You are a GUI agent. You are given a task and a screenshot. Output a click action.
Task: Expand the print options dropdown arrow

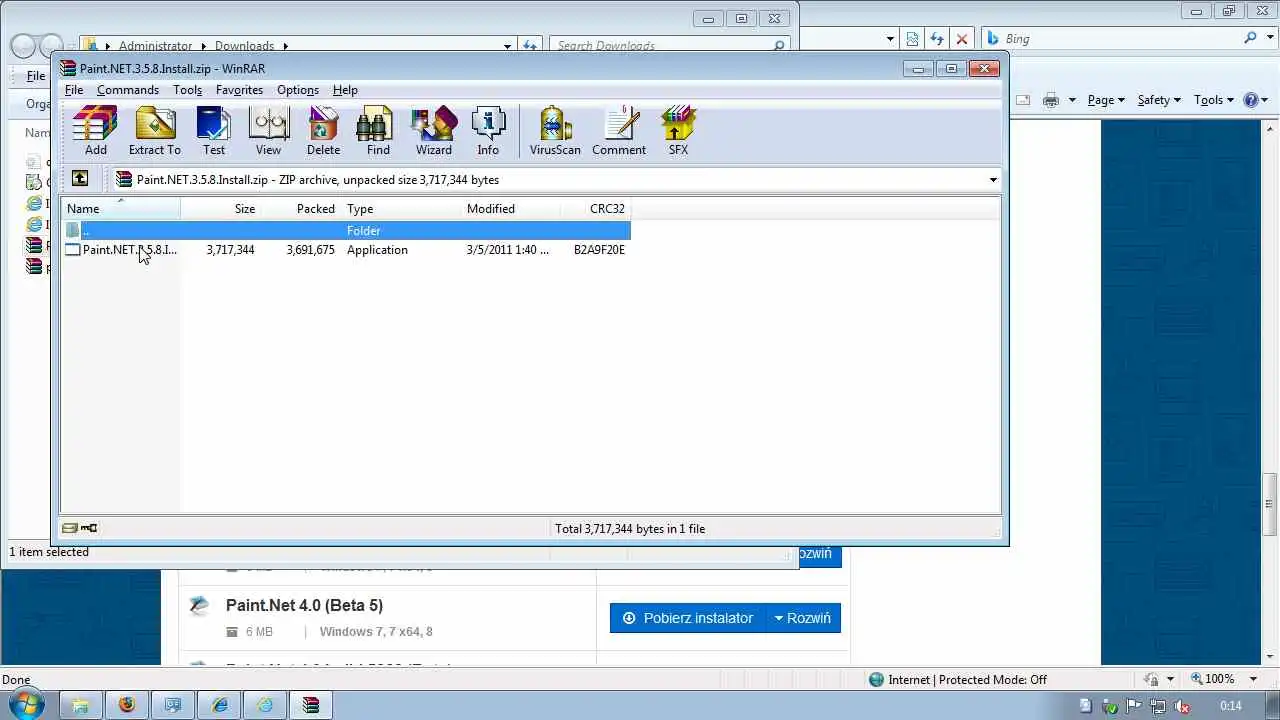1072,100
